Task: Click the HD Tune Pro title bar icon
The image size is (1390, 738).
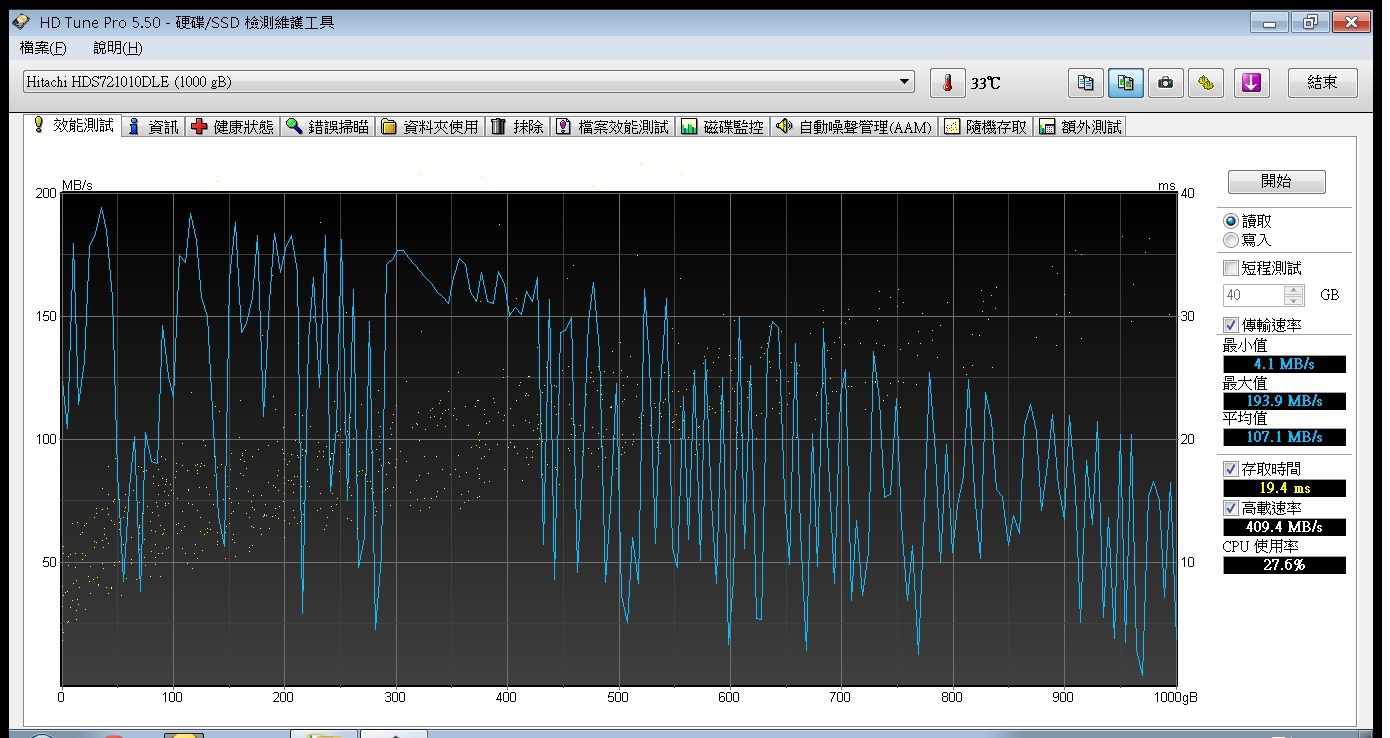Action: 23,22
